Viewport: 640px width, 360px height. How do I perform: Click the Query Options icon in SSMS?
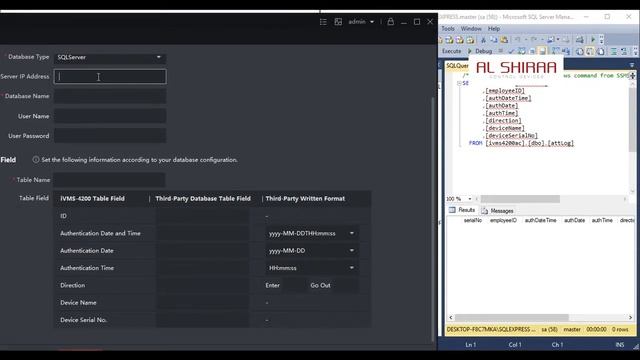532,51
